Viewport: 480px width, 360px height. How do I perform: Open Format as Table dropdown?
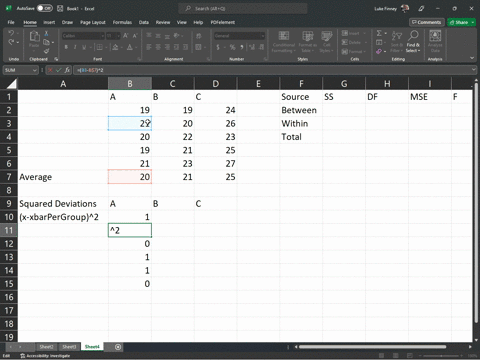[307, 42]
